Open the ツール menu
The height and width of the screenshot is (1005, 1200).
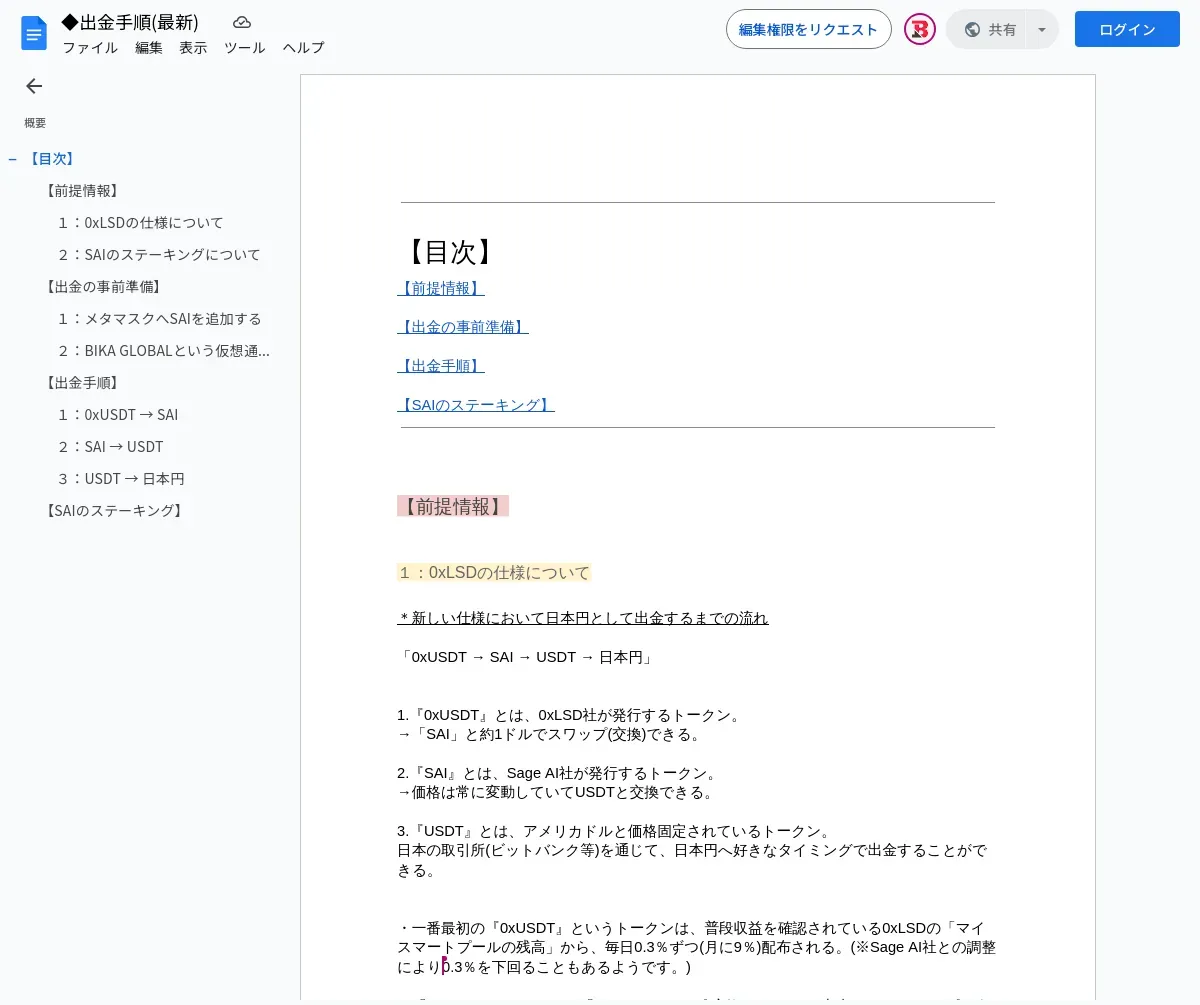245,47
